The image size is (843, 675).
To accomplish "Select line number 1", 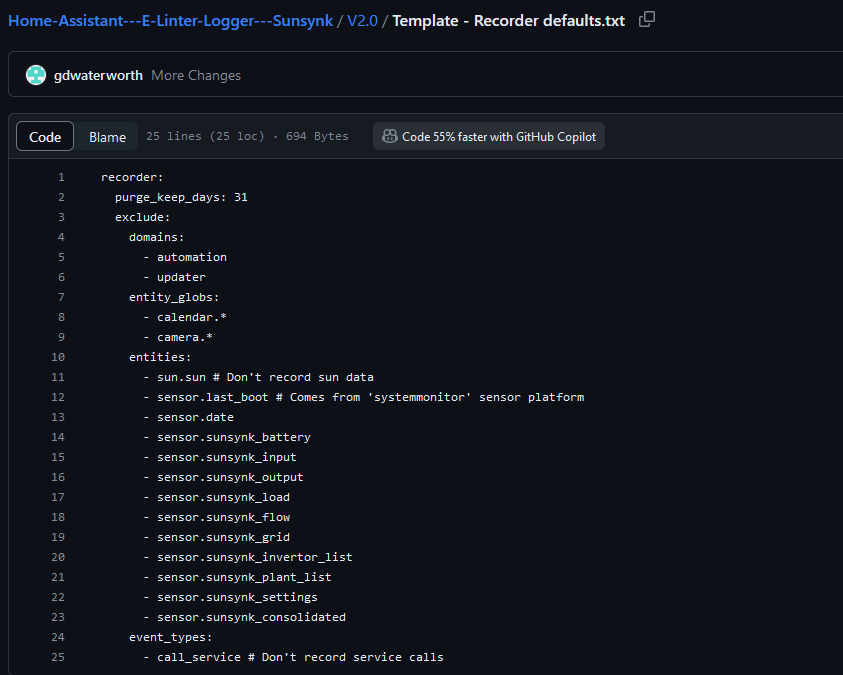I will point(61,177).
